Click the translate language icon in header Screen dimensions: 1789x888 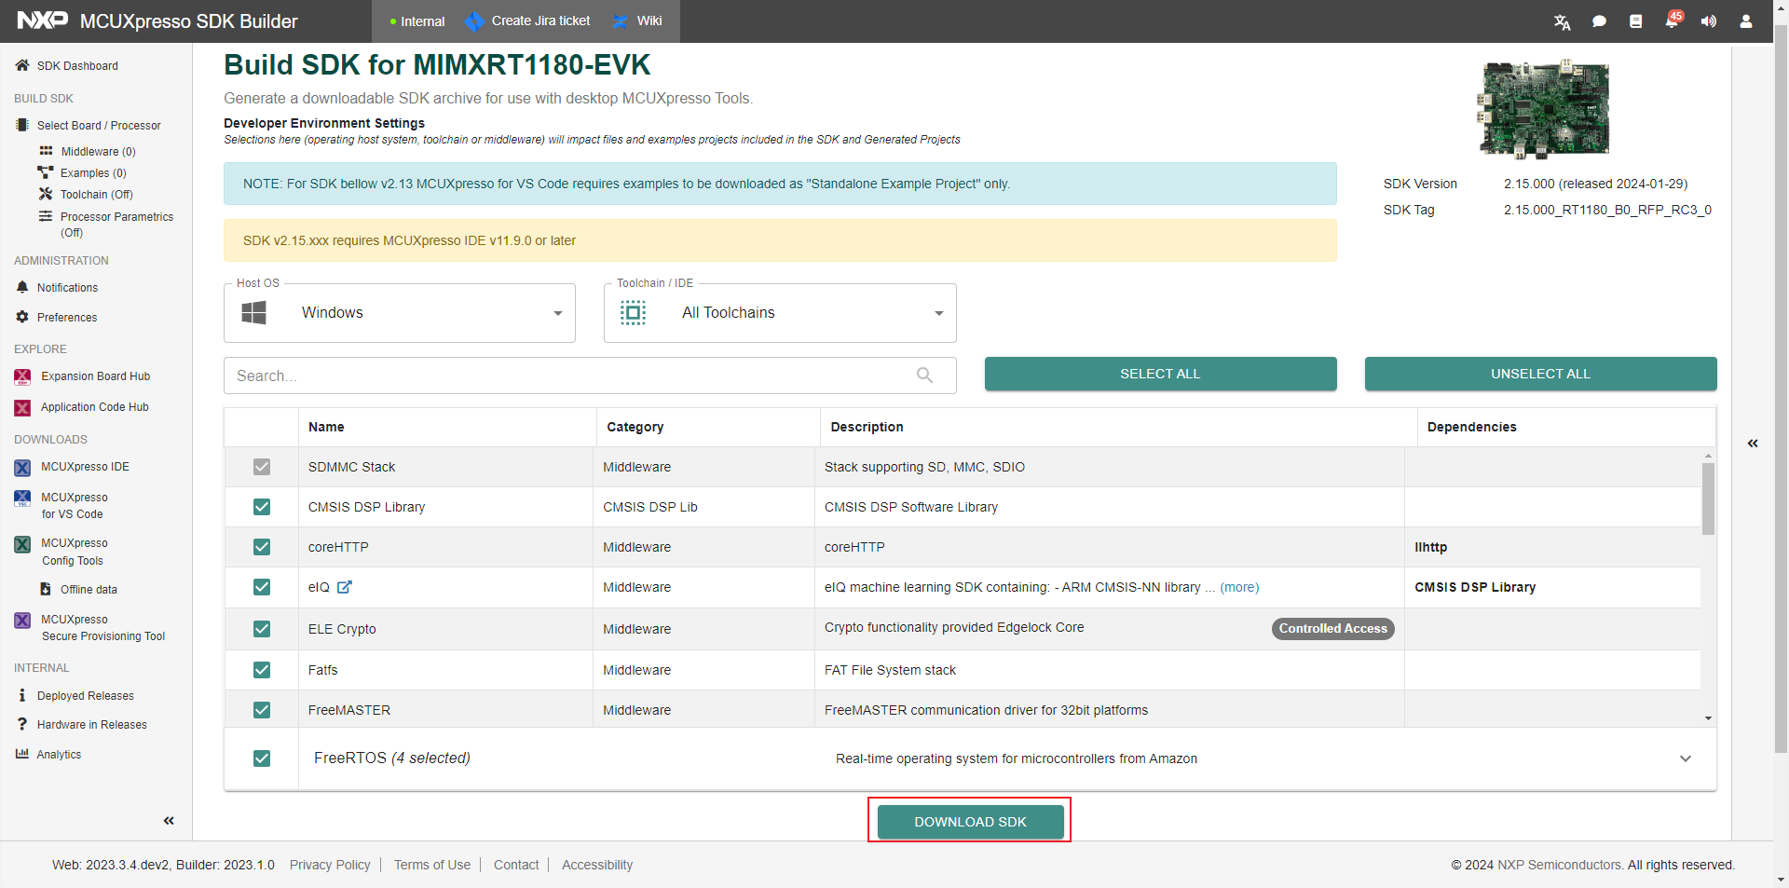point(1562,21)
